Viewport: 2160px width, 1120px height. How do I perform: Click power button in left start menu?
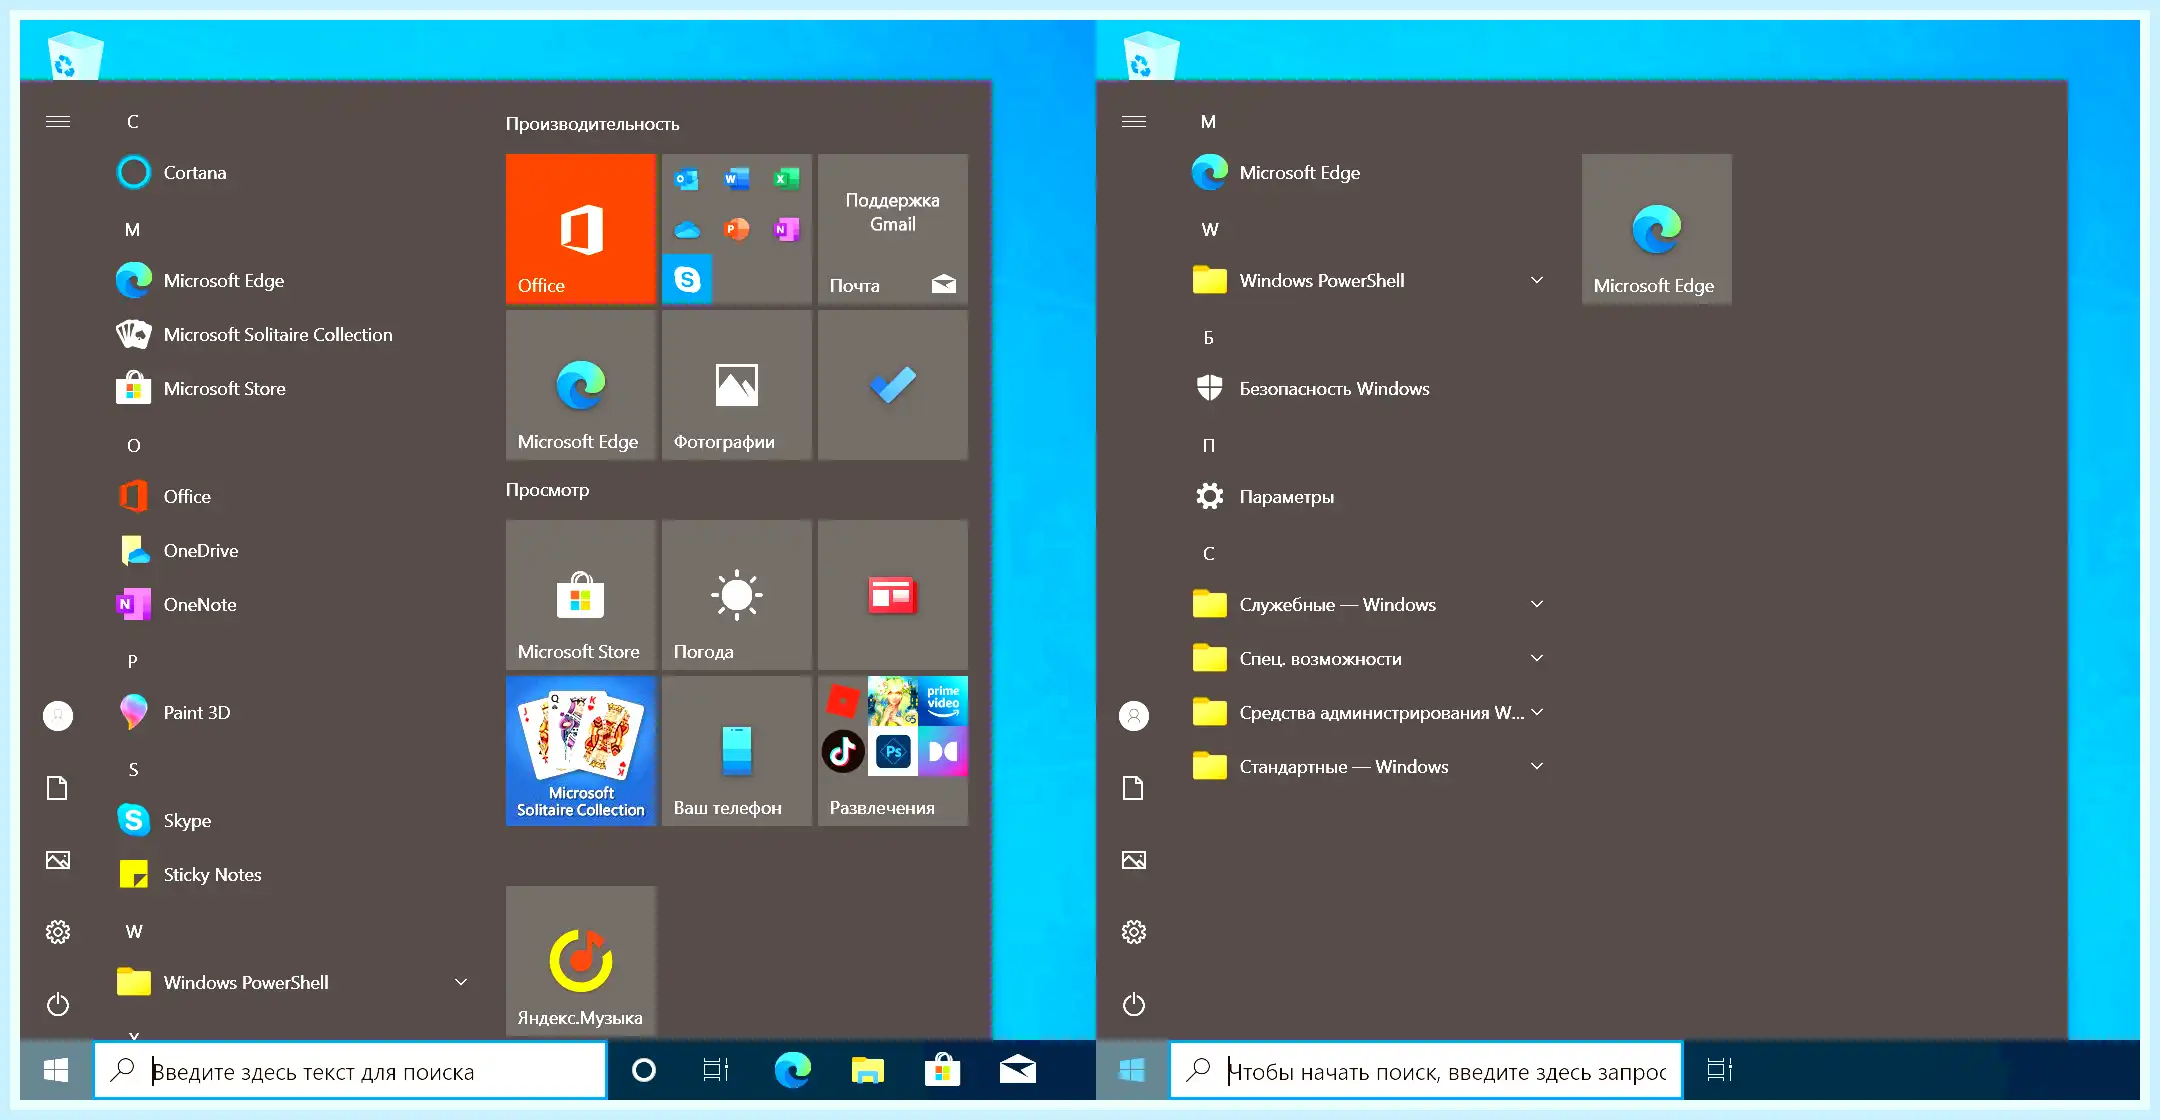coord(58,1004)
